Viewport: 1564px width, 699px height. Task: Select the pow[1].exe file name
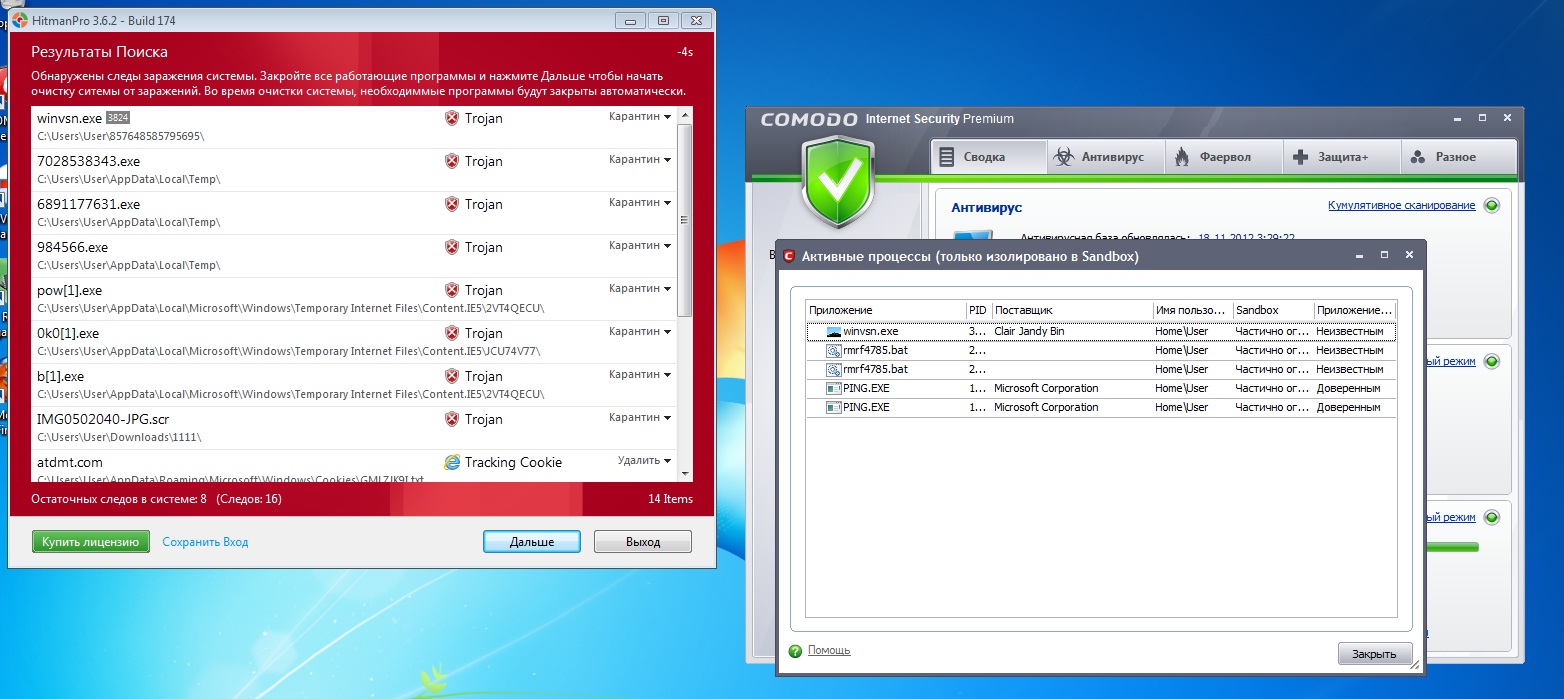click(69, 290)
